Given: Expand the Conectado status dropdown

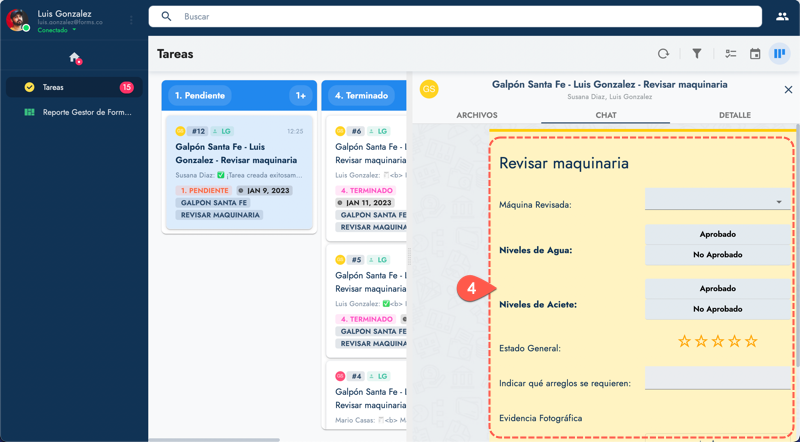Looking at the screenshot, I should pos(74,30).
